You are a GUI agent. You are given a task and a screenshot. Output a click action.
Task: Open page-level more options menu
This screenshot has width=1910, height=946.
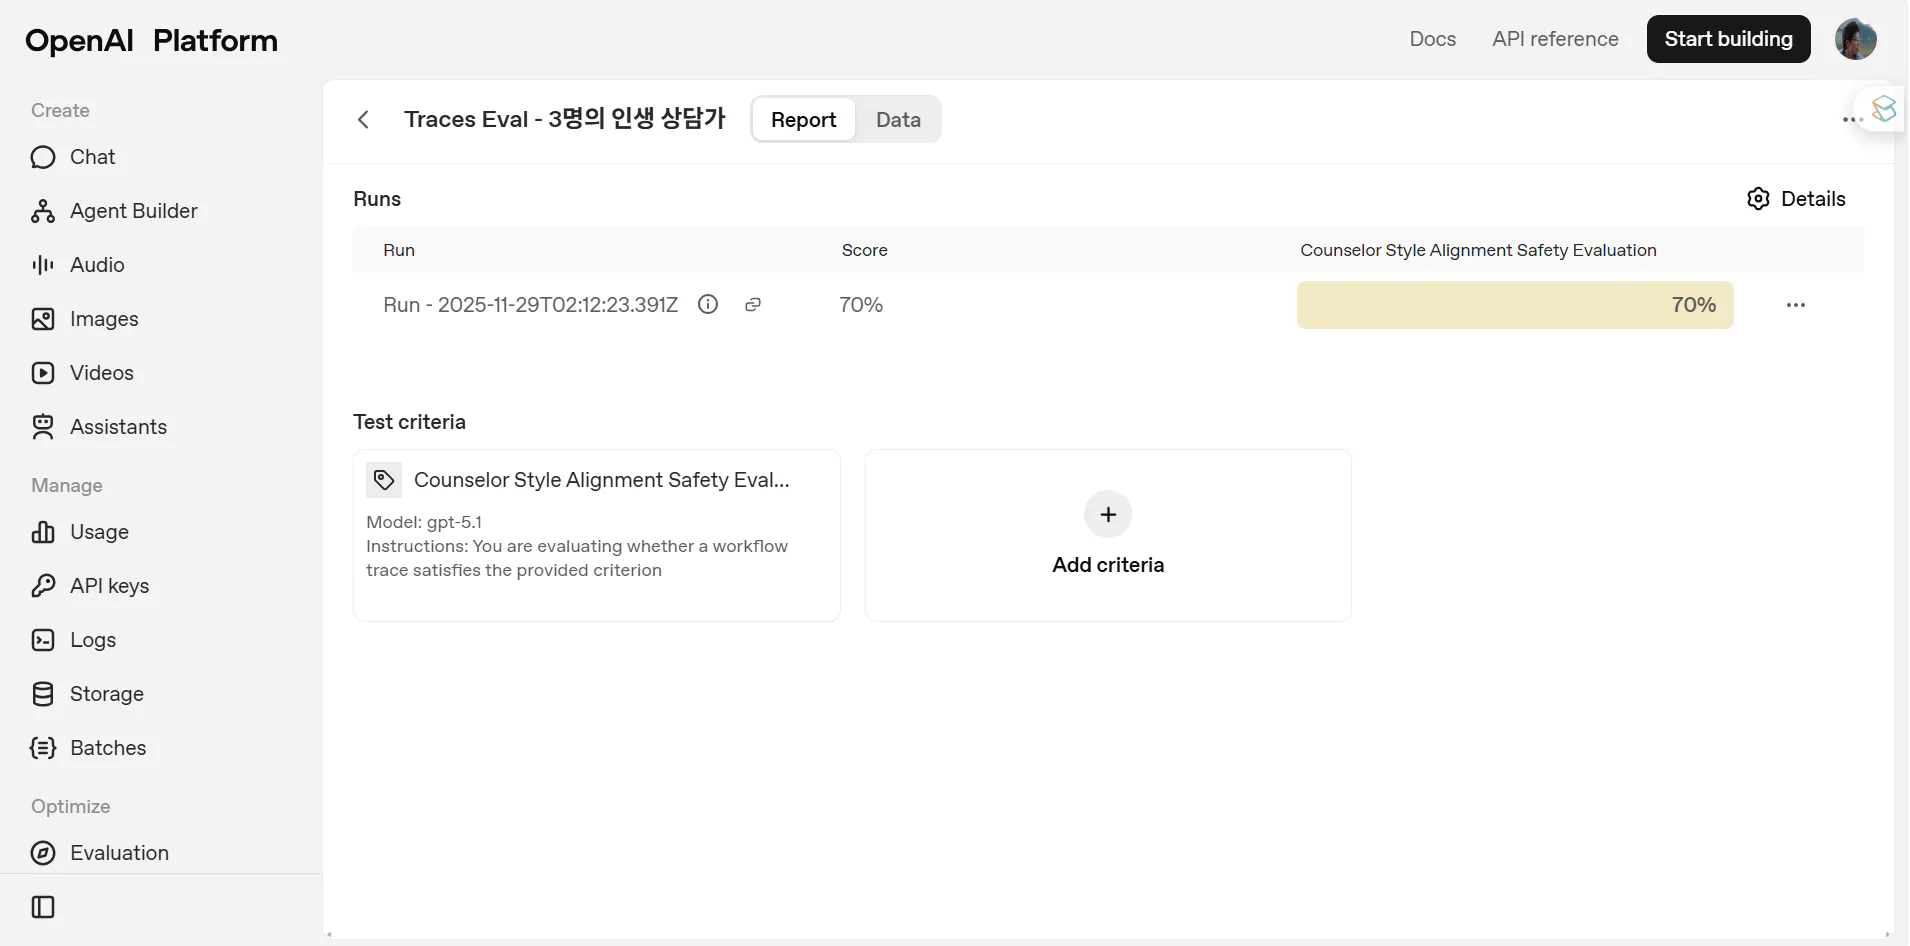(1850, 120)
